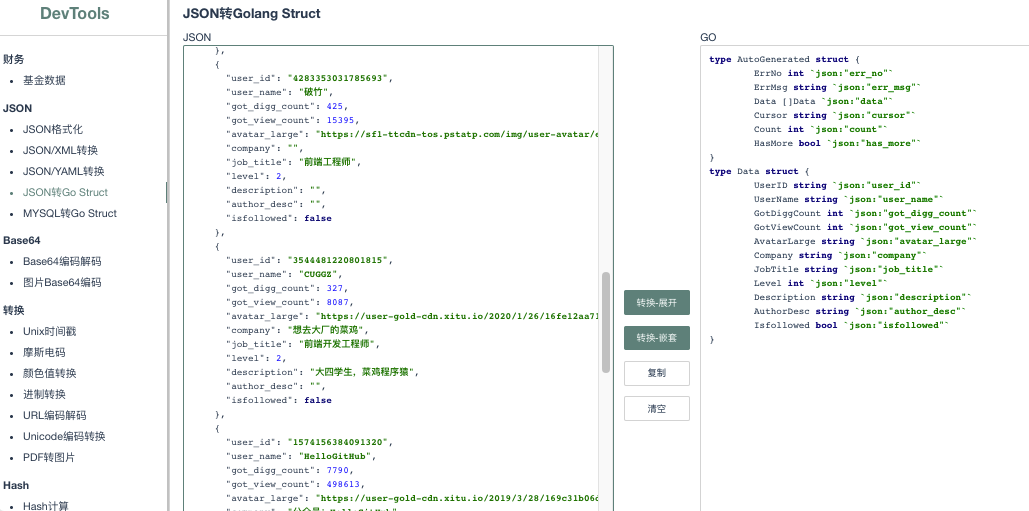The image size is (1029, 511).
Task: Click the 复制 button
Action: pos(657,373)
